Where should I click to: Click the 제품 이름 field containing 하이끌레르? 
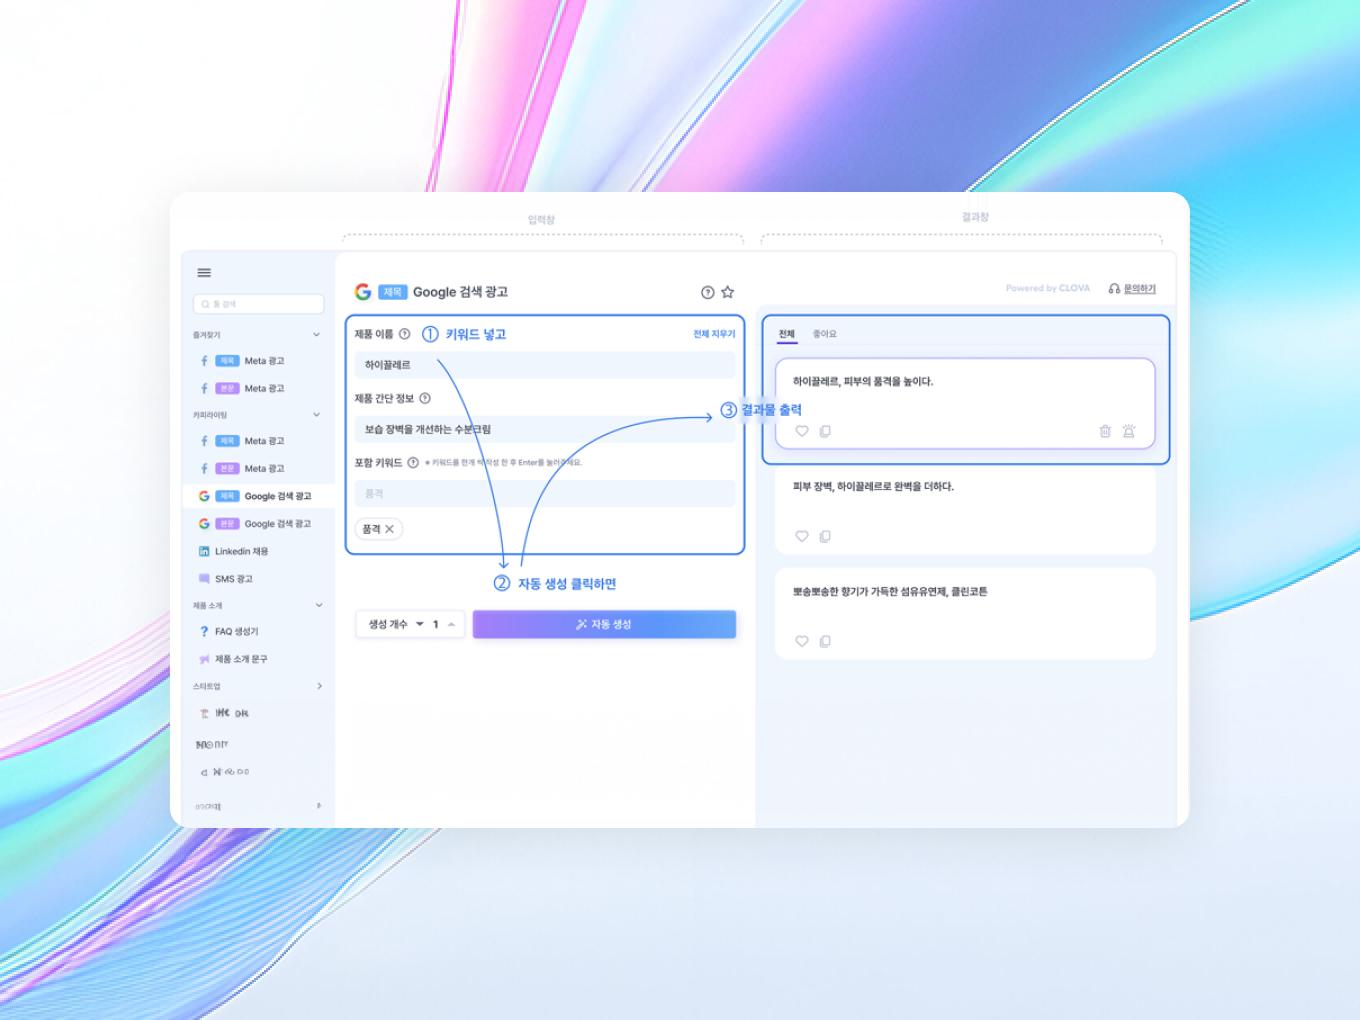click(x=545, y=365)
